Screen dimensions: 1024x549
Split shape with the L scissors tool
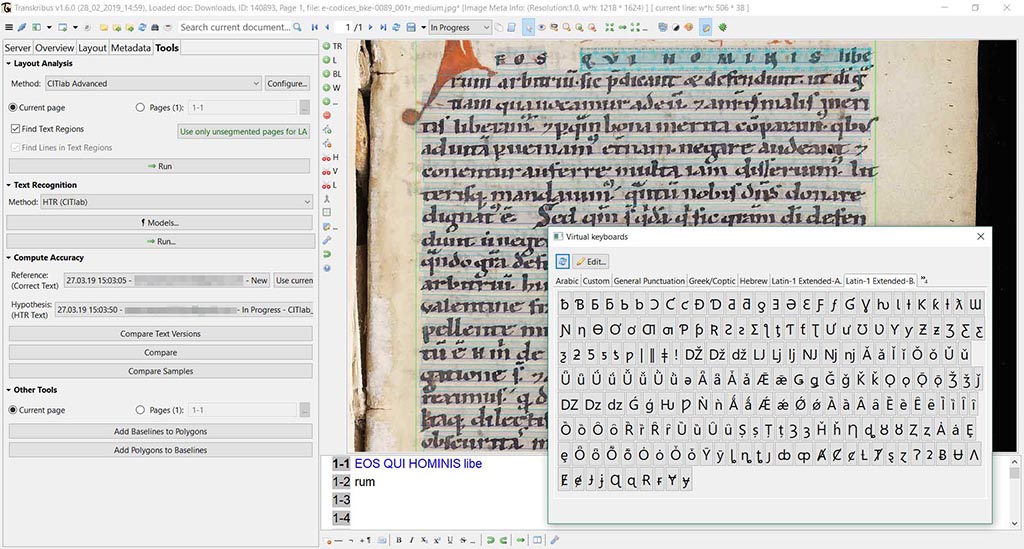[x=330, y=185]
